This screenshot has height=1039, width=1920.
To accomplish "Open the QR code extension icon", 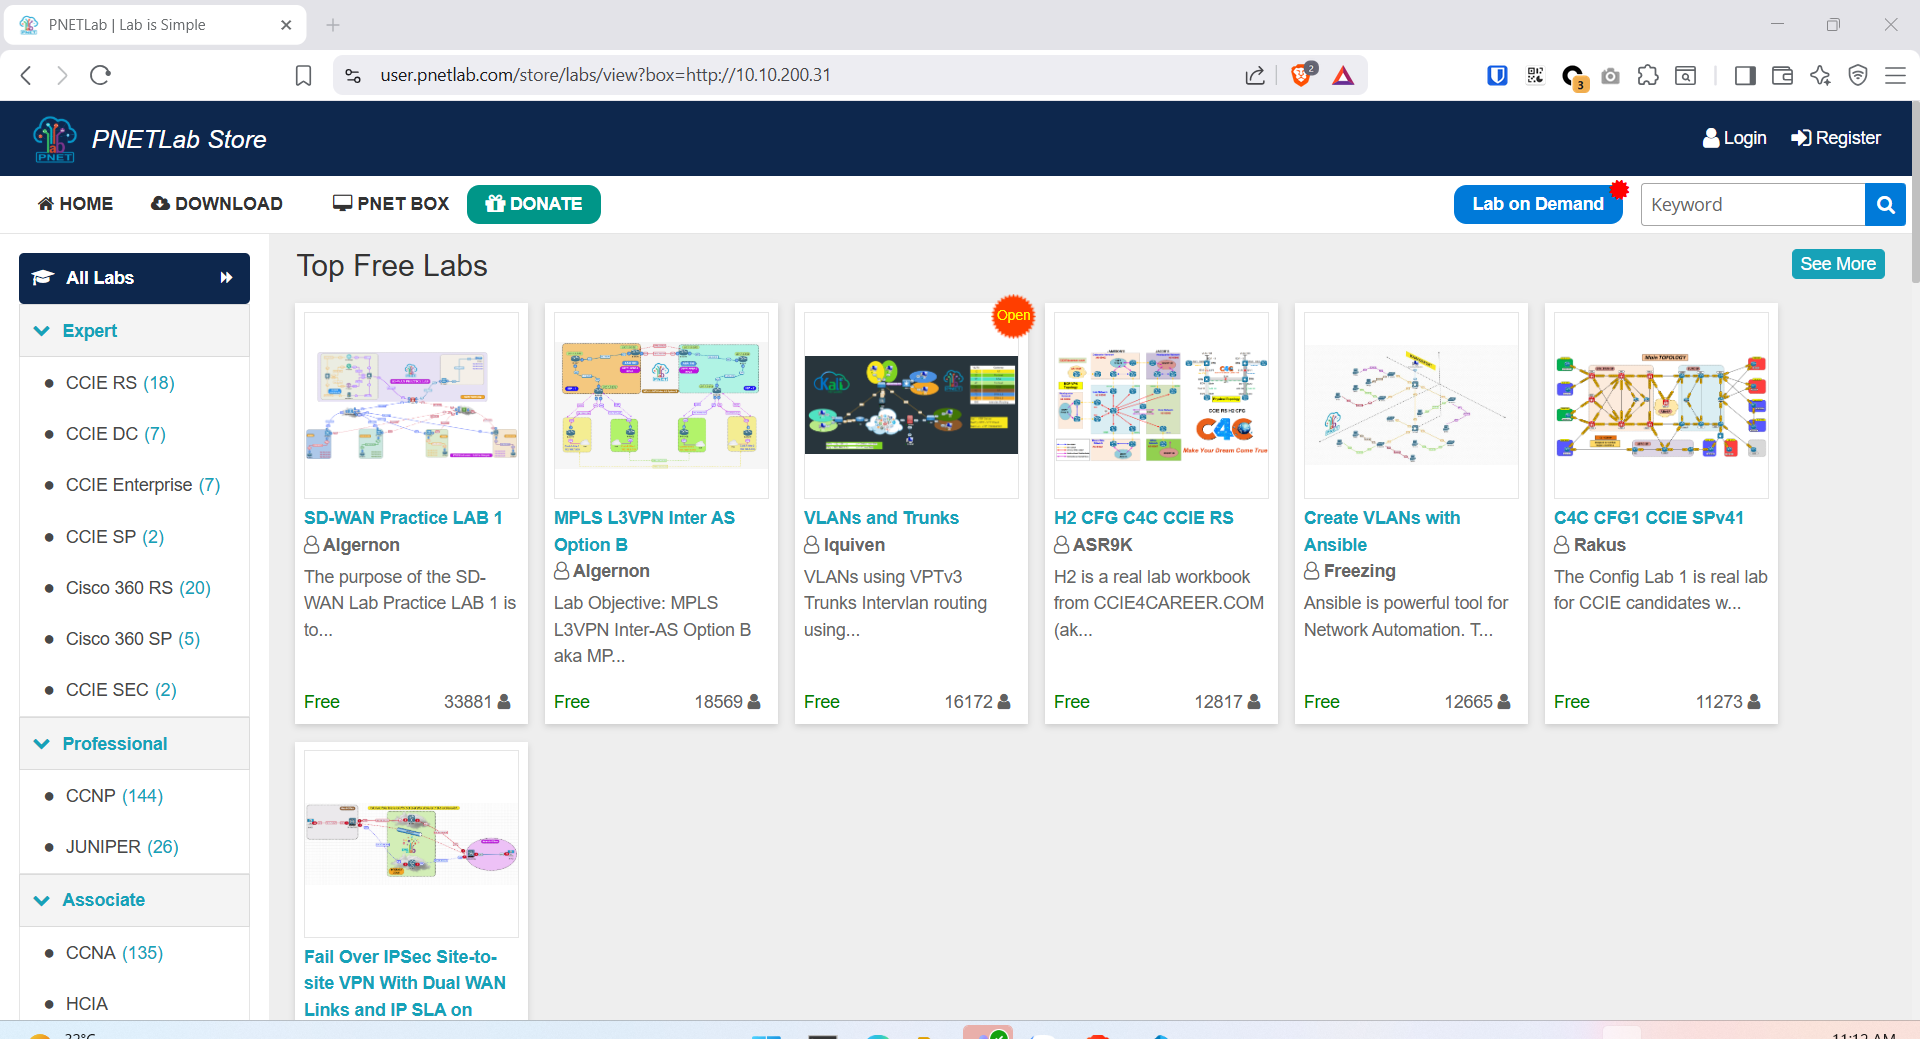I will pyautogui.click(x=1535, y=75).
